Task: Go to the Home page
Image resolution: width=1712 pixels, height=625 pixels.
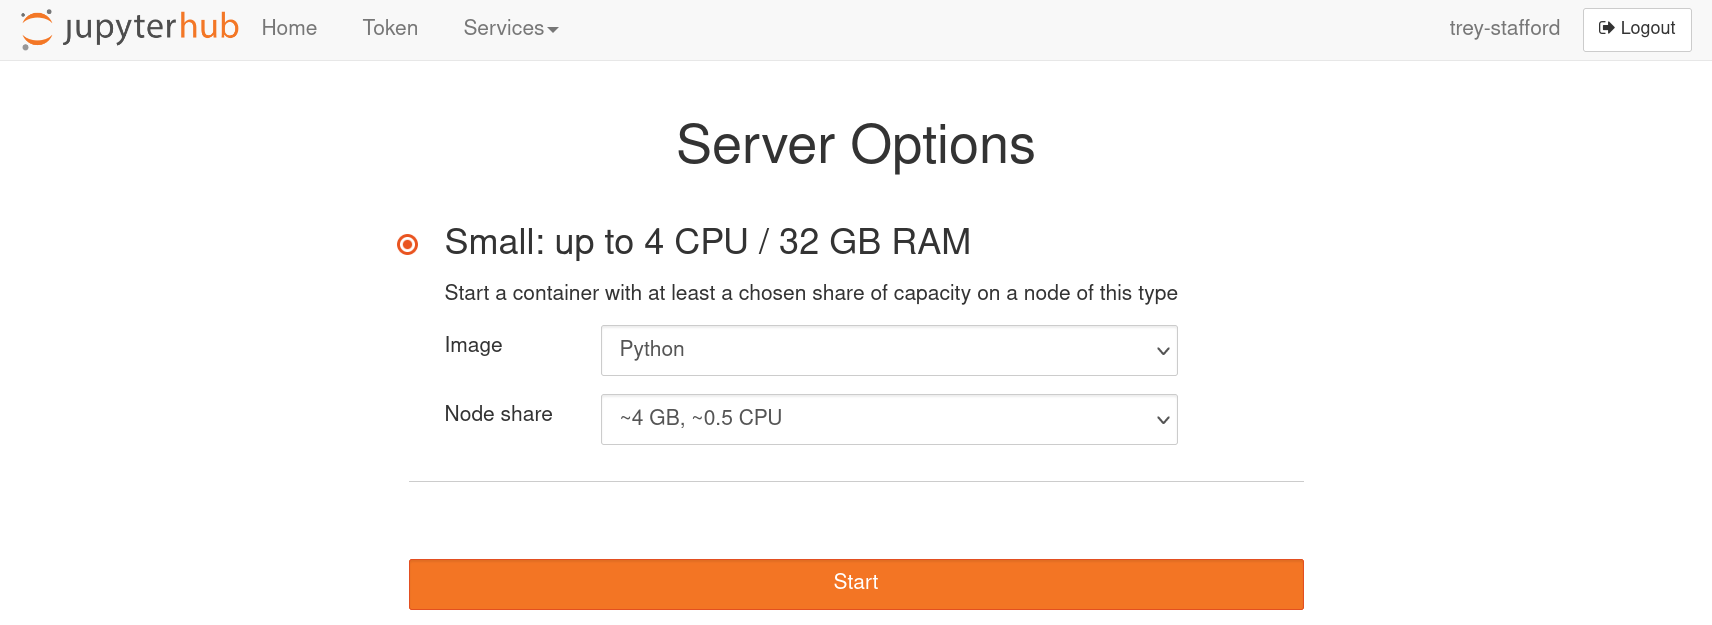Action: pyautogui.click(x=289, y=28)
